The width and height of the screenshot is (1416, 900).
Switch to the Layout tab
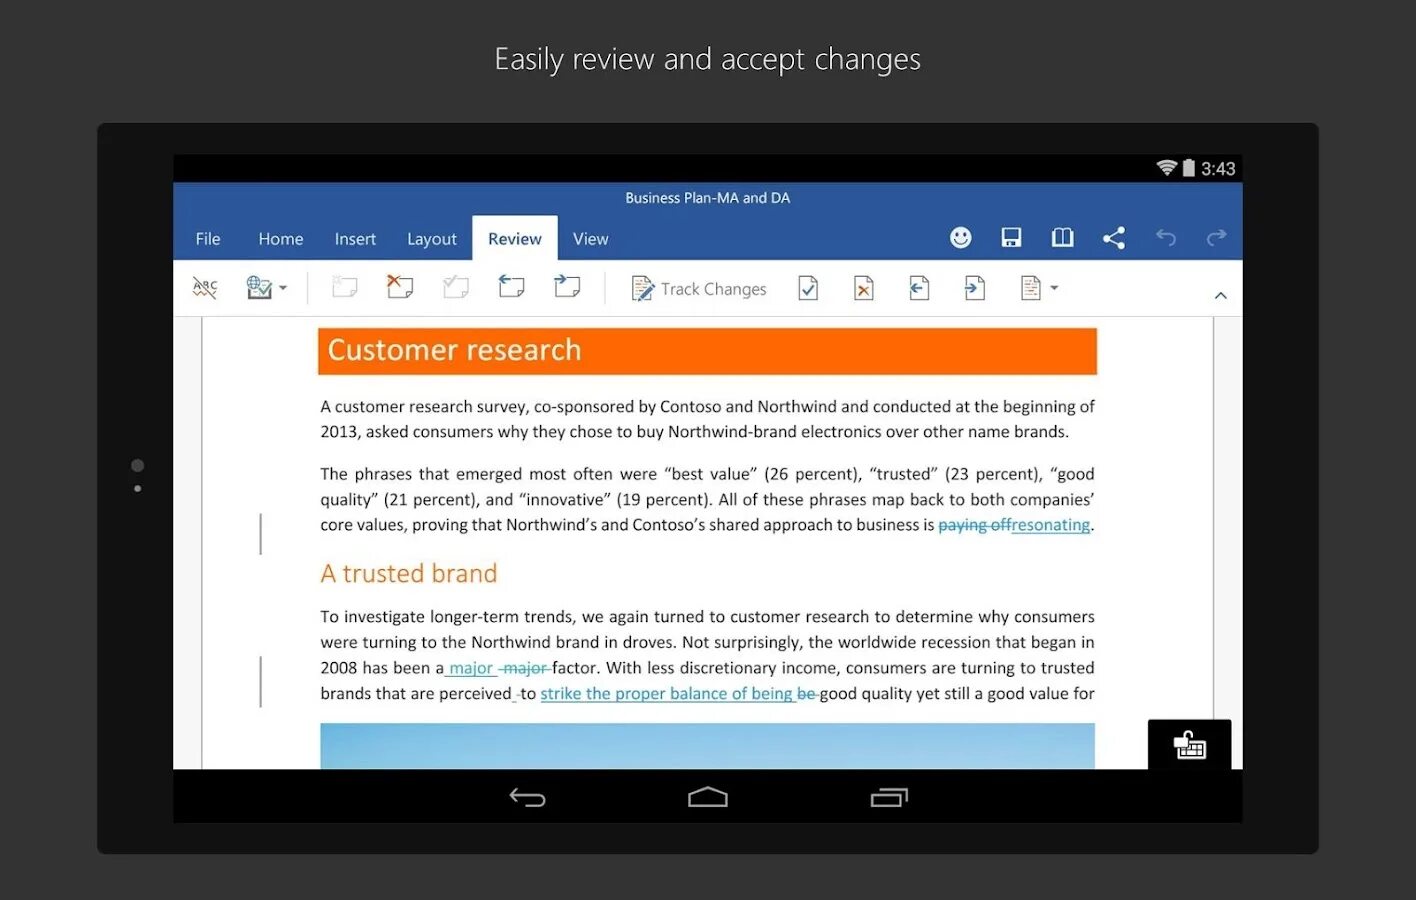pos(432,239)
